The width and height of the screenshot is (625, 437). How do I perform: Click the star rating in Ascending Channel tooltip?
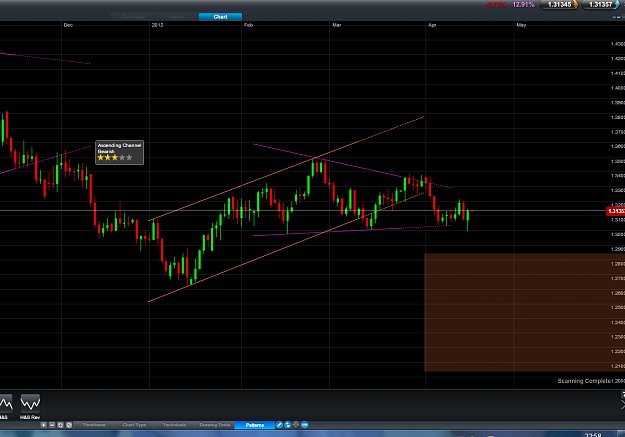pos(115,158)
